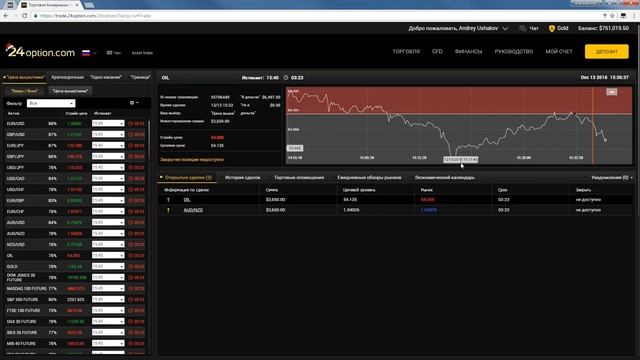640x360 pixels.
Task: Click the clock icon next to 03:23
Action: [x=286, y=78]
